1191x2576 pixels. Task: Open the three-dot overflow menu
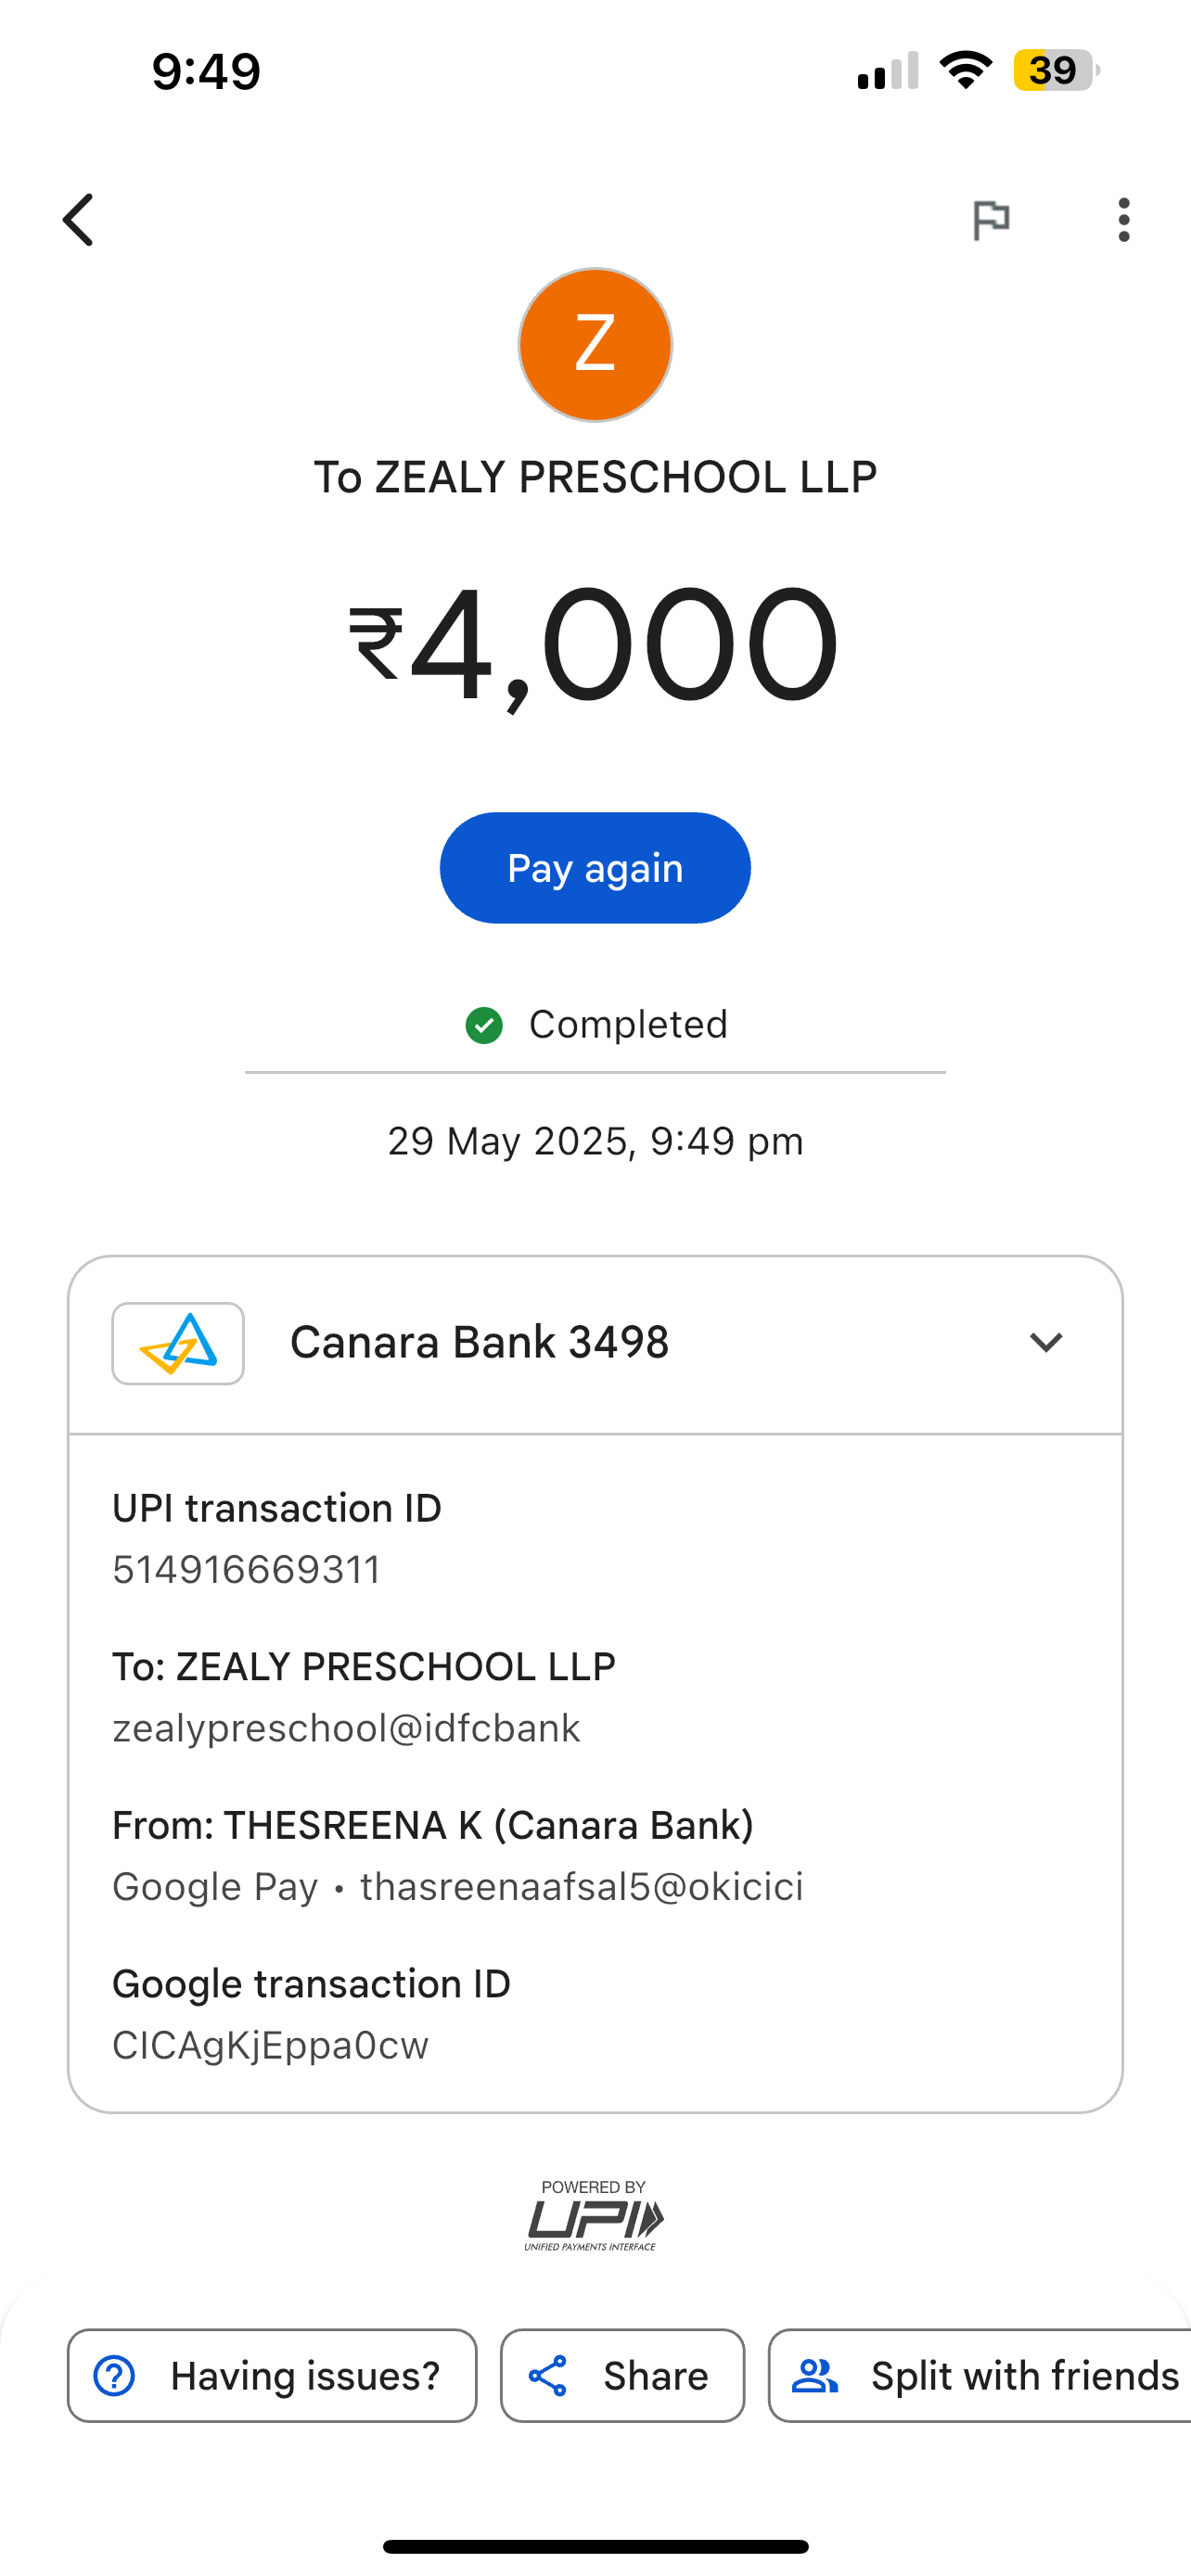1124,220
